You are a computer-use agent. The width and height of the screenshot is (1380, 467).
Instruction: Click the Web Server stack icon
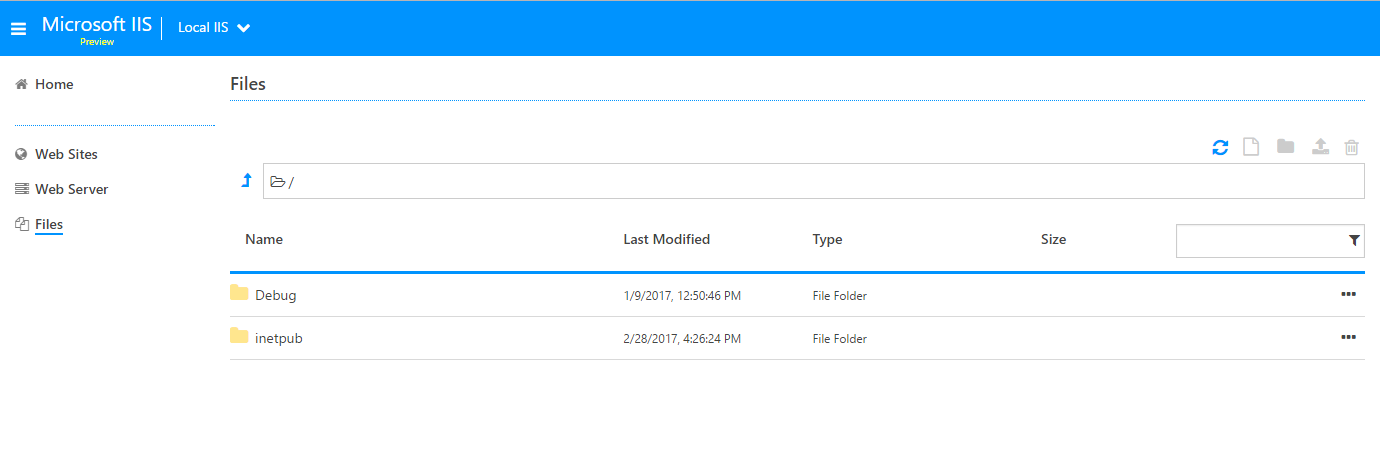pyautogui.click(x=21, y=189)
